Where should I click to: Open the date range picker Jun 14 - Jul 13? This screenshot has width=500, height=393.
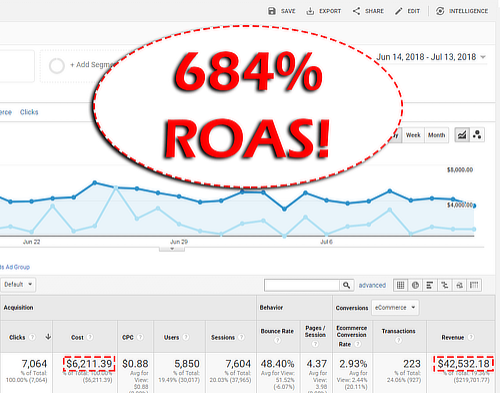(431, 57)
